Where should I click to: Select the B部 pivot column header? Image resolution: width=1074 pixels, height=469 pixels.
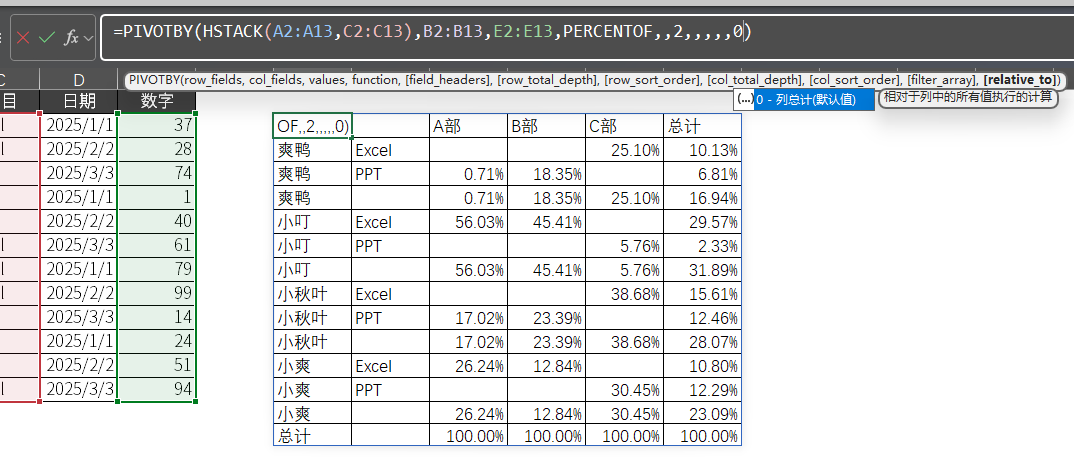pos(547,125)
